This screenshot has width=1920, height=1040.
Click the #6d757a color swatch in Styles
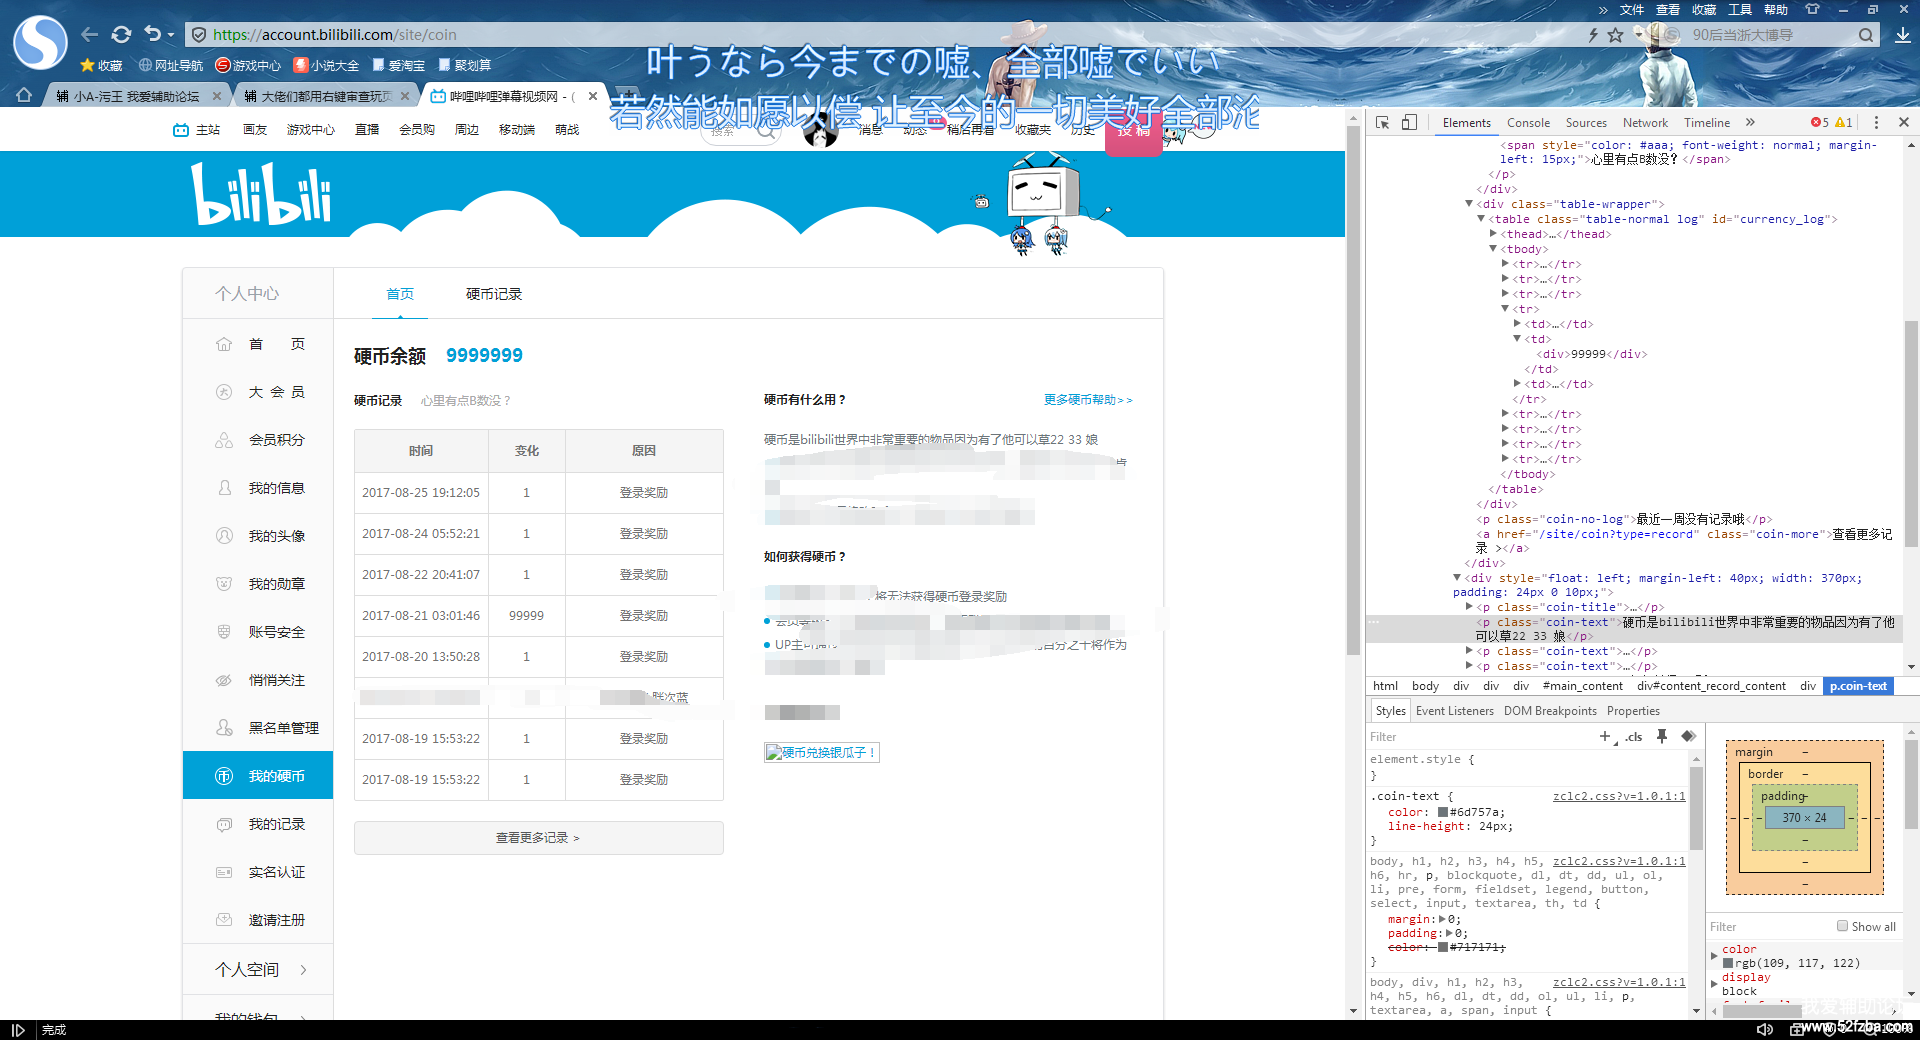(1443, 812)
